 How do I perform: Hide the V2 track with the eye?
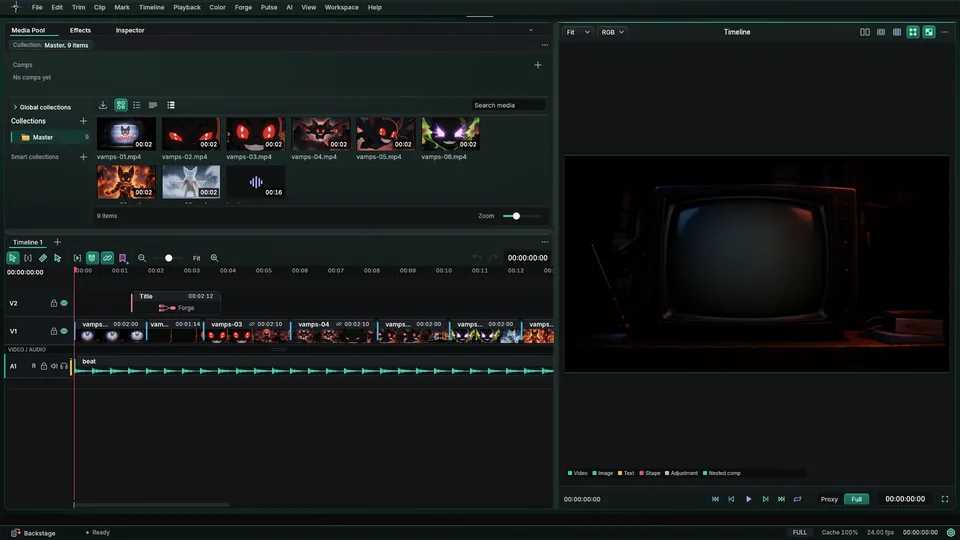click(64, 303)
